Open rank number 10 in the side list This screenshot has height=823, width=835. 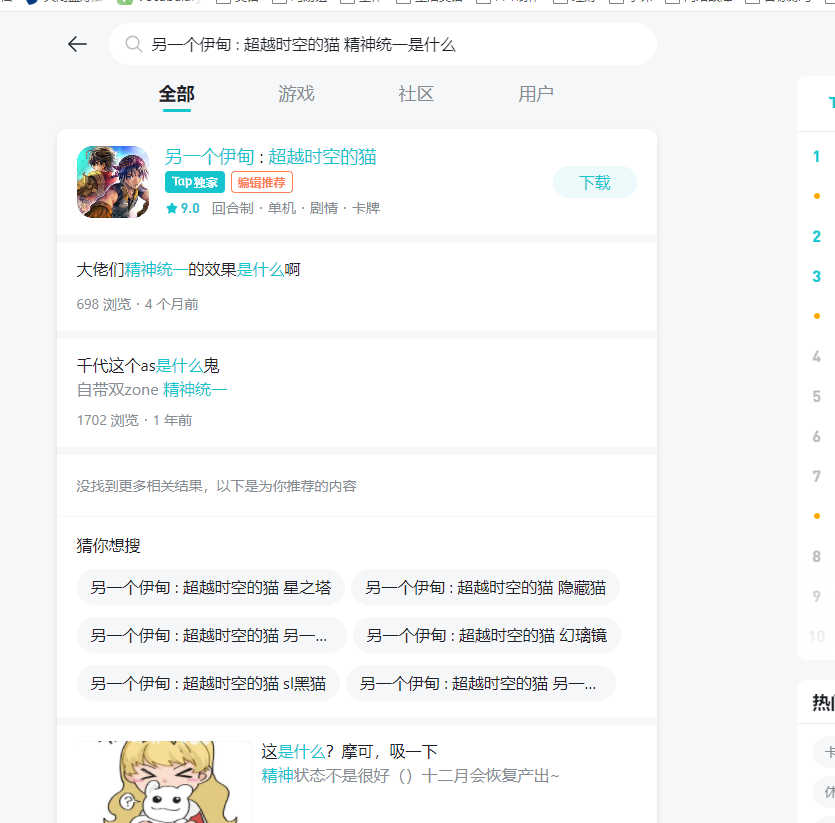[x=816, y=636]
